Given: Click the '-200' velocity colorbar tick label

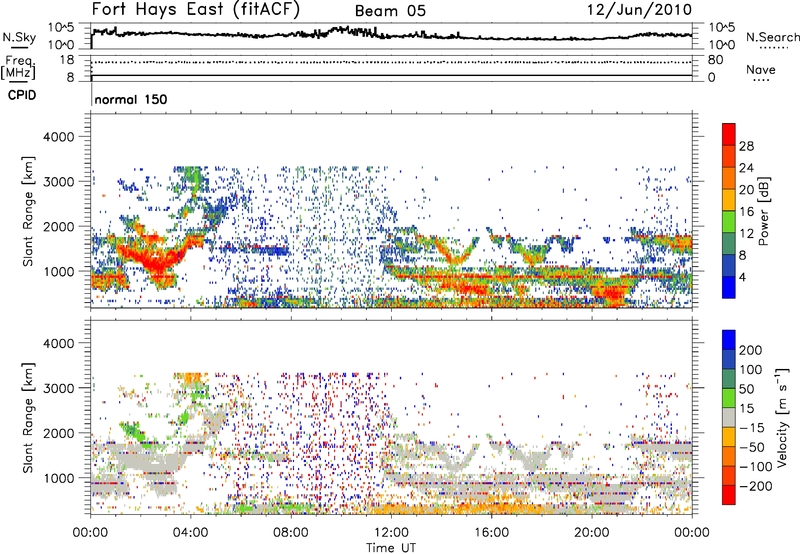Looking at the screenshot, I should tap(754, 486).
